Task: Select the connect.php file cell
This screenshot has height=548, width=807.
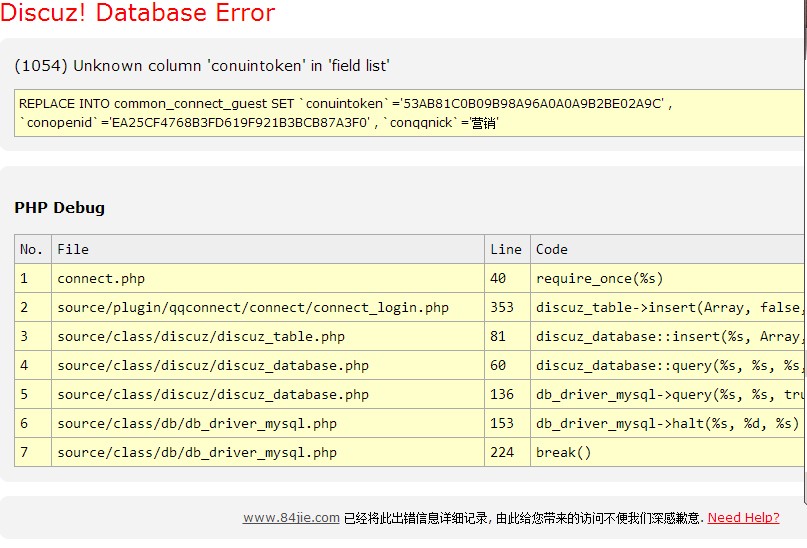Action: coord(268,278)
